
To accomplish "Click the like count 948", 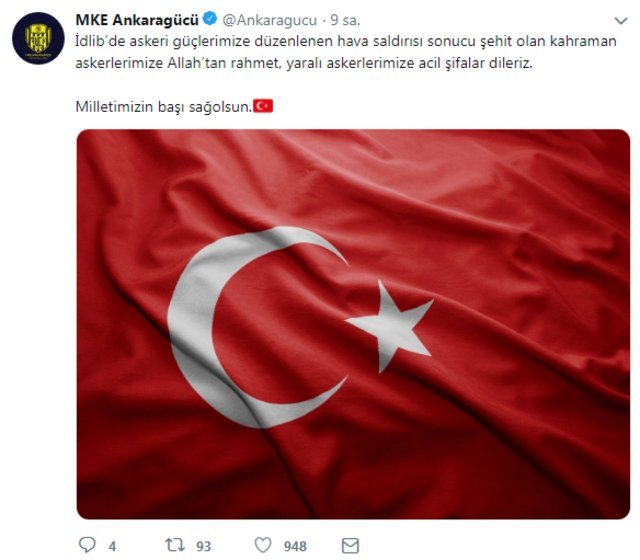I will 295,546.
